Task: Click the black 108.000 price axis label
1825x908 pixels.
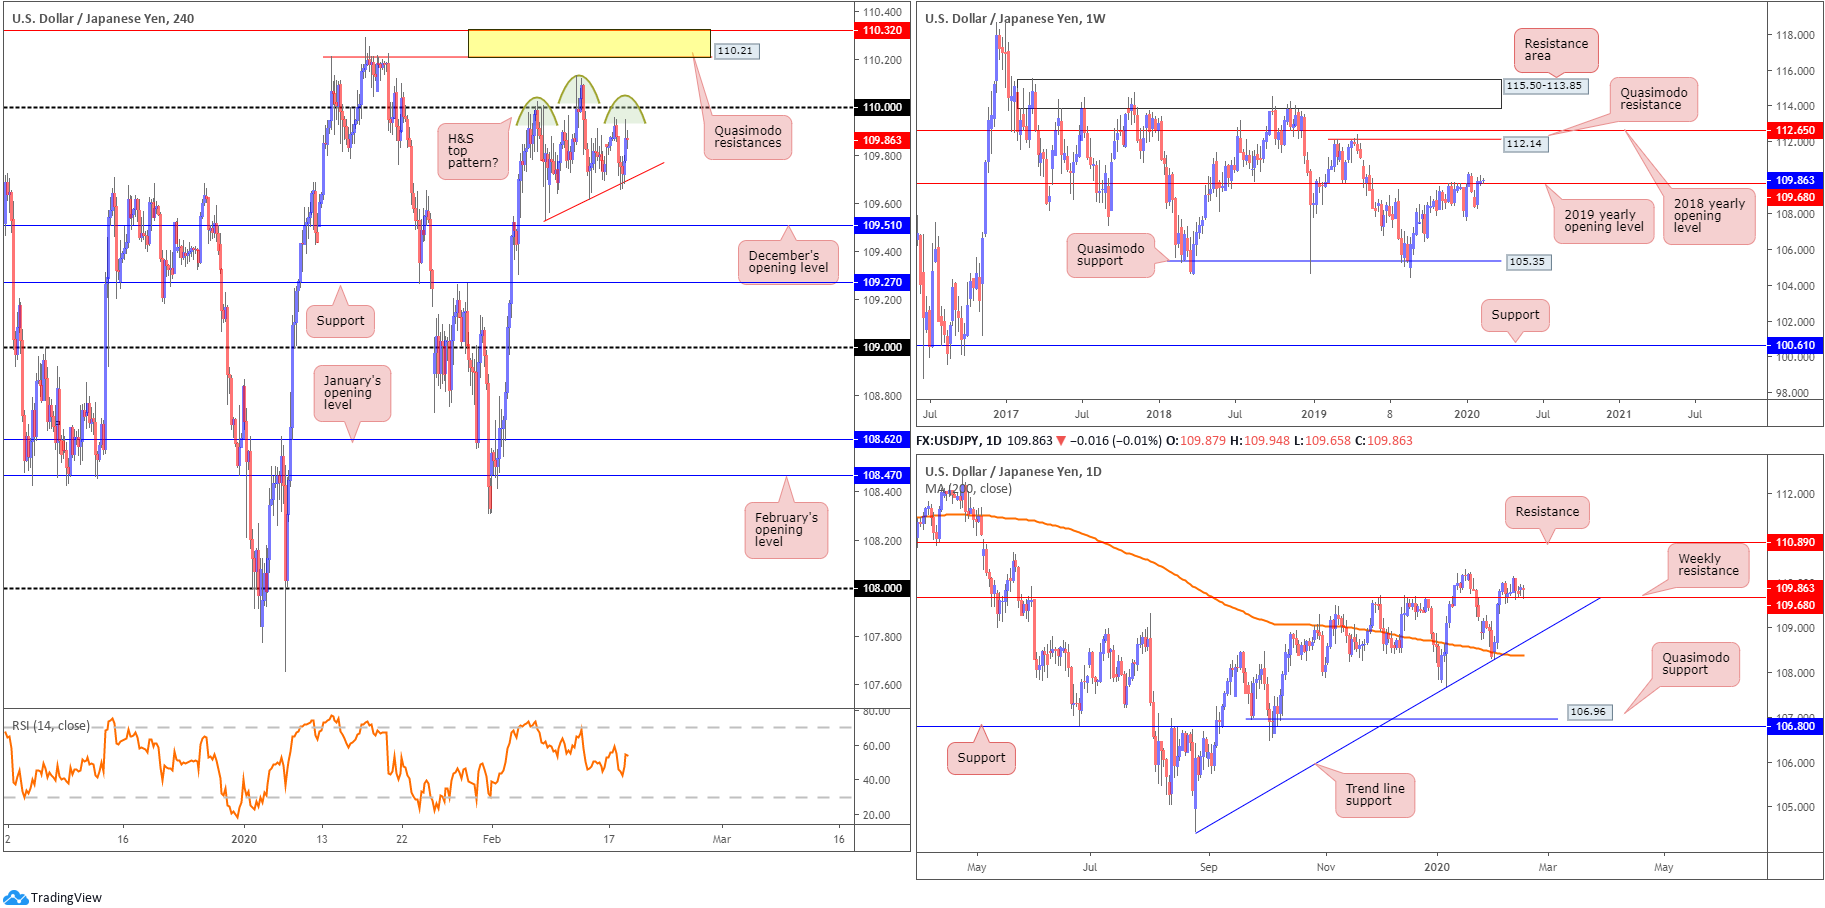Action: (x=882, y=588)
